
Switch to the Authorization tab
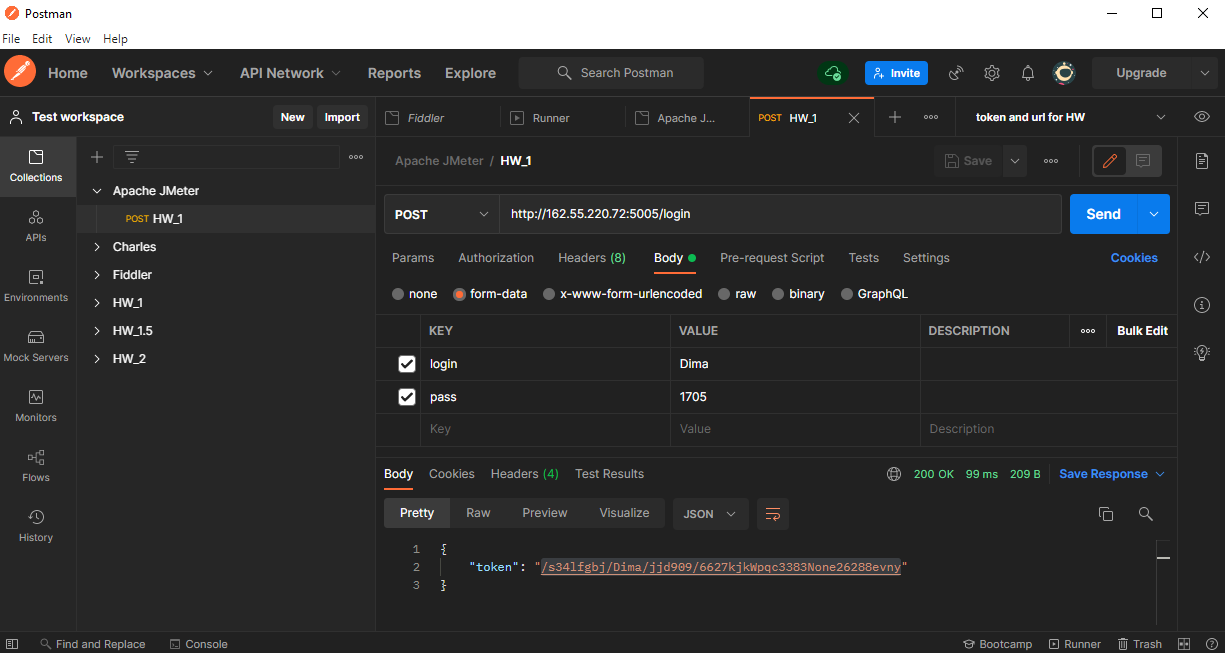click(x=496, y=257)
